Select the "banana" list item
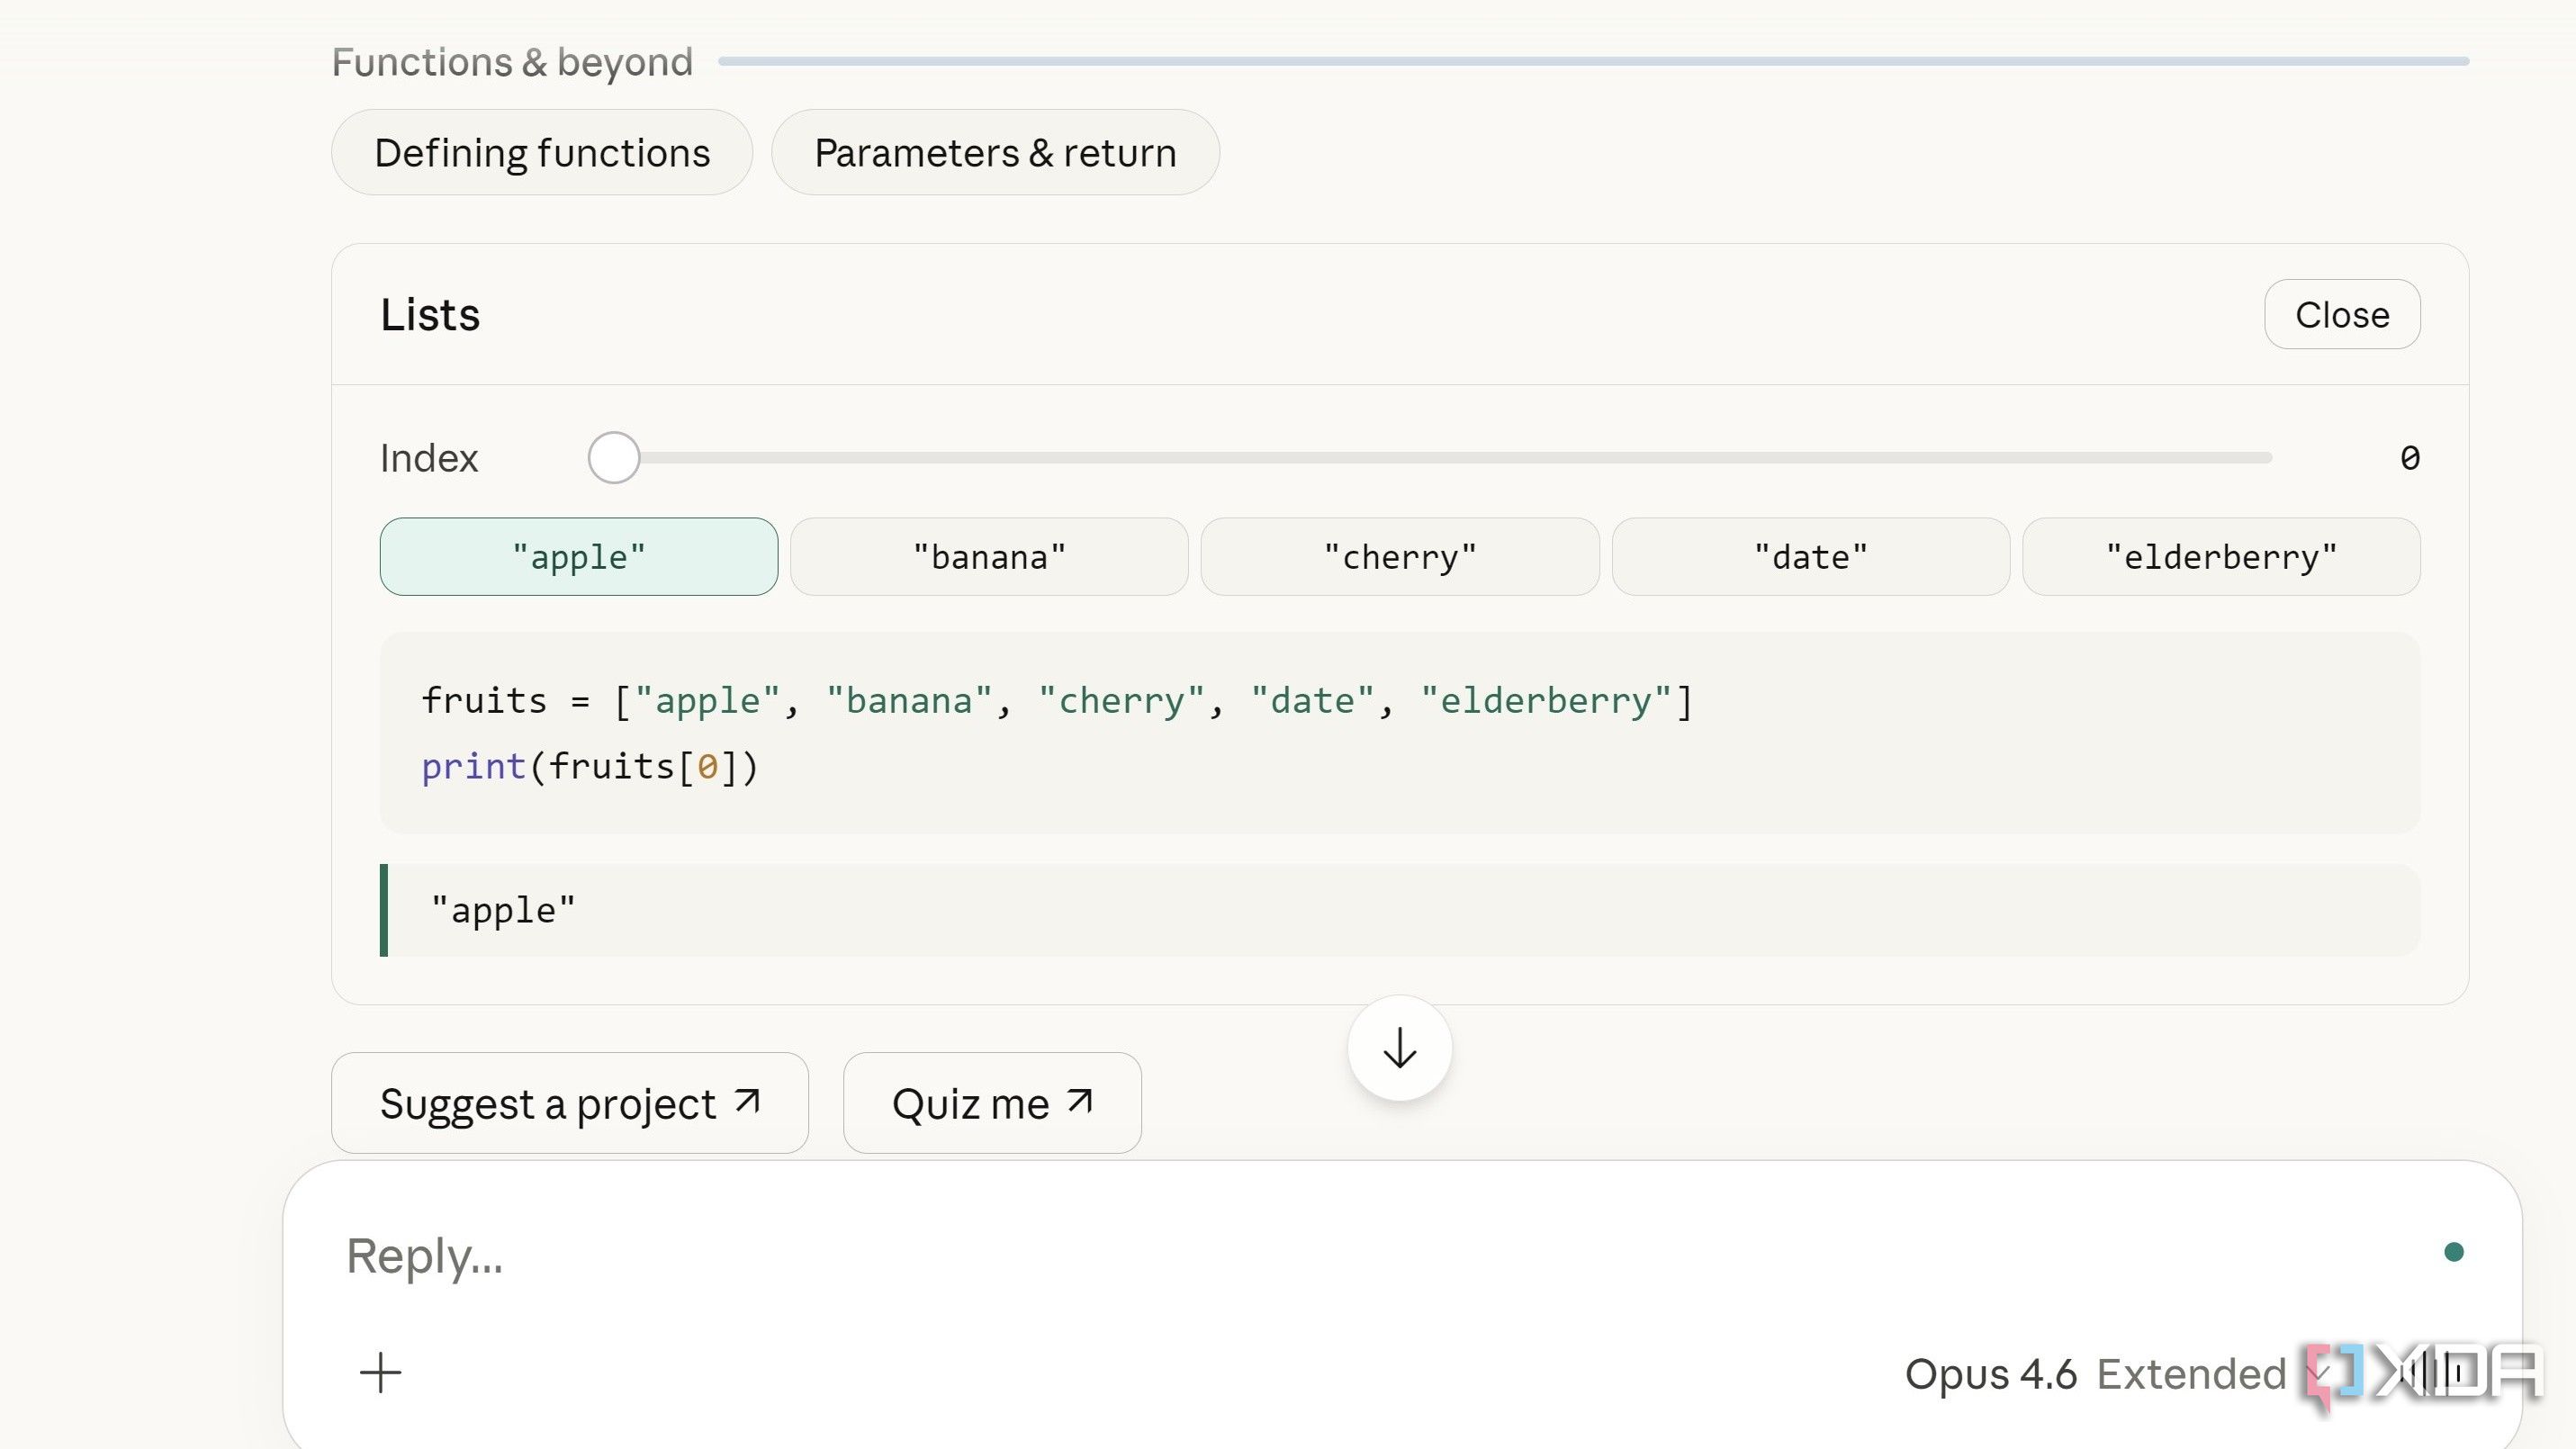Viewport: 2576px width, 1449px height. [989, 556]
